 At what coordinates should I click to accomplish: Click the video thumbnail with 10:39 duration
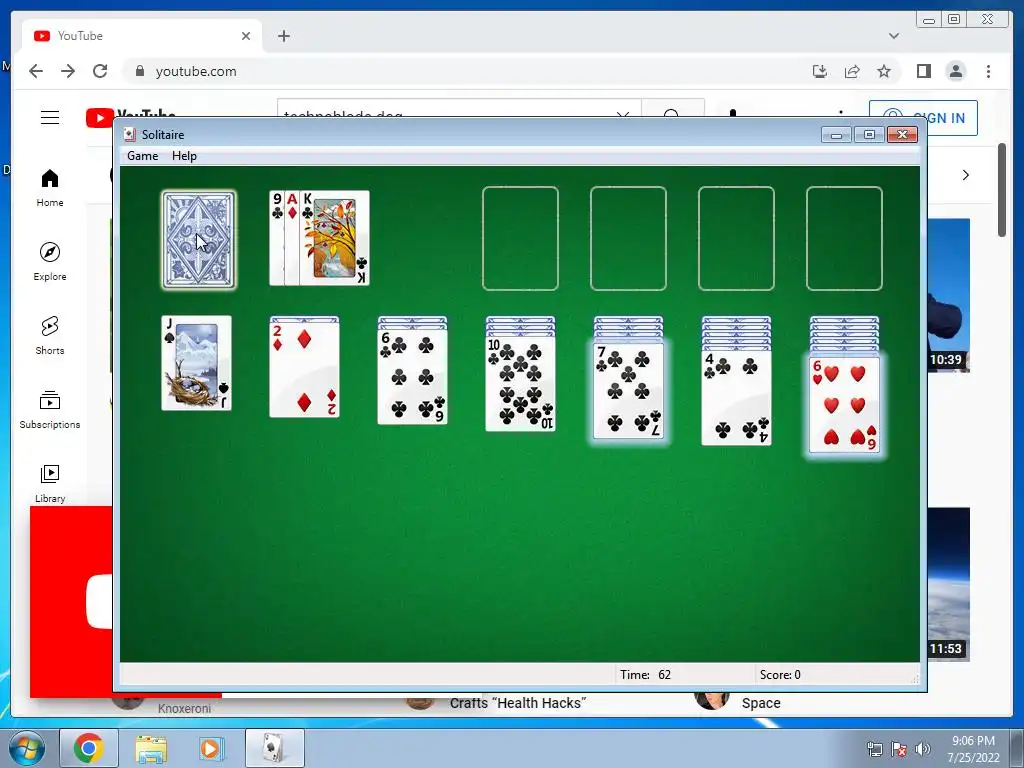click(x=948, y=295)
